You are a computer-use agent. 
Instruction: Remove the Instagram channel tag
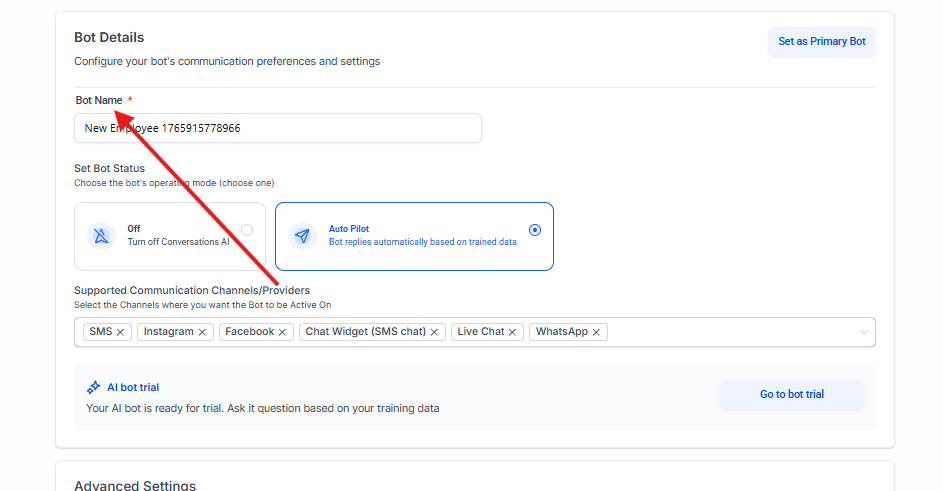coord(202,332)
